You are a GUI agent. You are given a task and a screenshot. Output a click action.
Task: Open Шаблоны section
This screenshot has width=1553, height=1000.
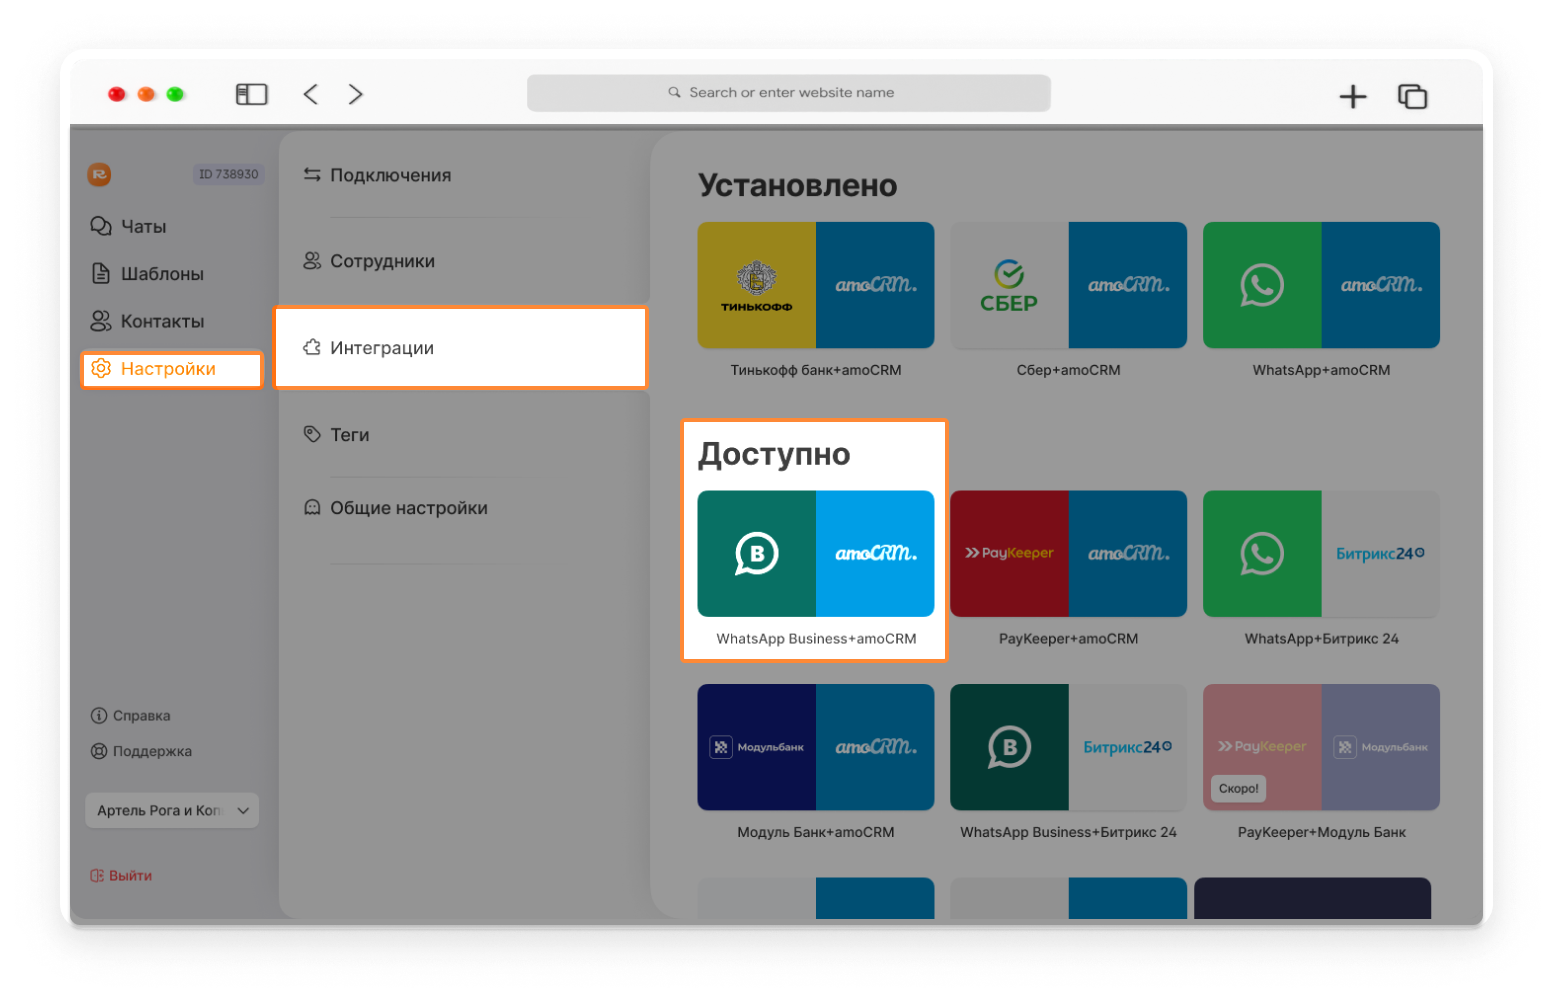tap(147, 274)
